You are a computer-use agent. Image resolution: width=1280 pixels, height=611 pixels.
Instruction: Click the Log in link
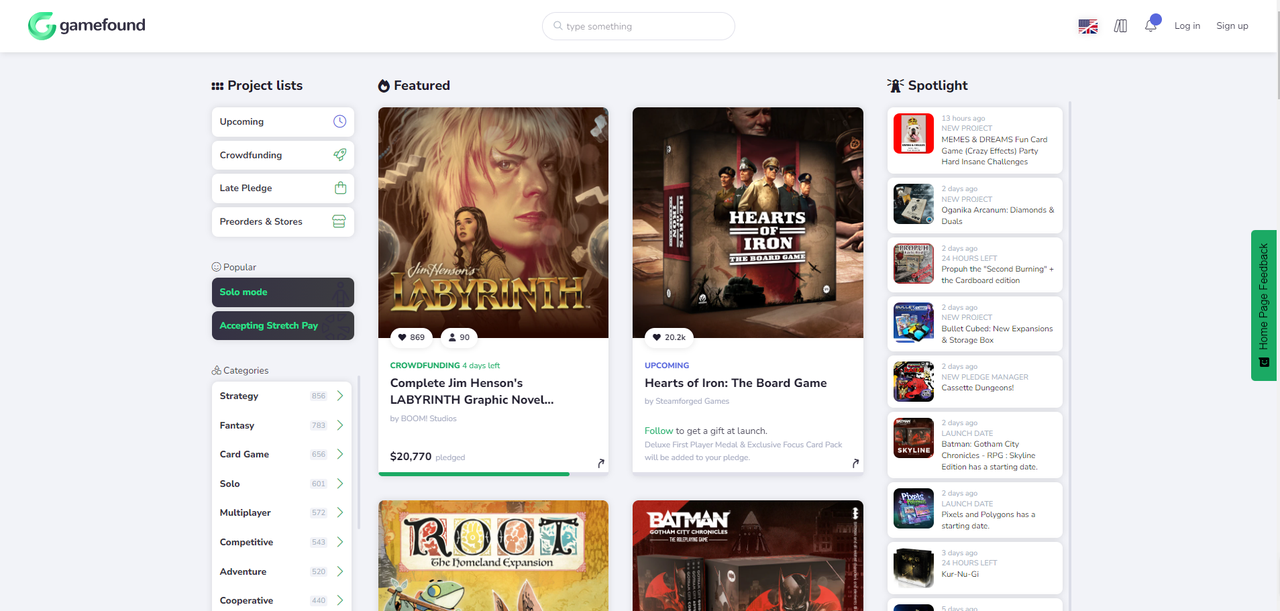(1187, 26)
